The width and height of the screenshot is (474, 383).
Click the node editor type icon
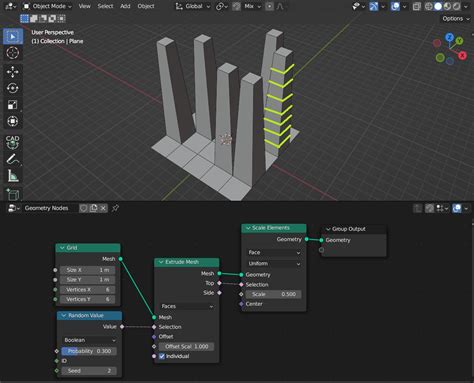point(13,208)
